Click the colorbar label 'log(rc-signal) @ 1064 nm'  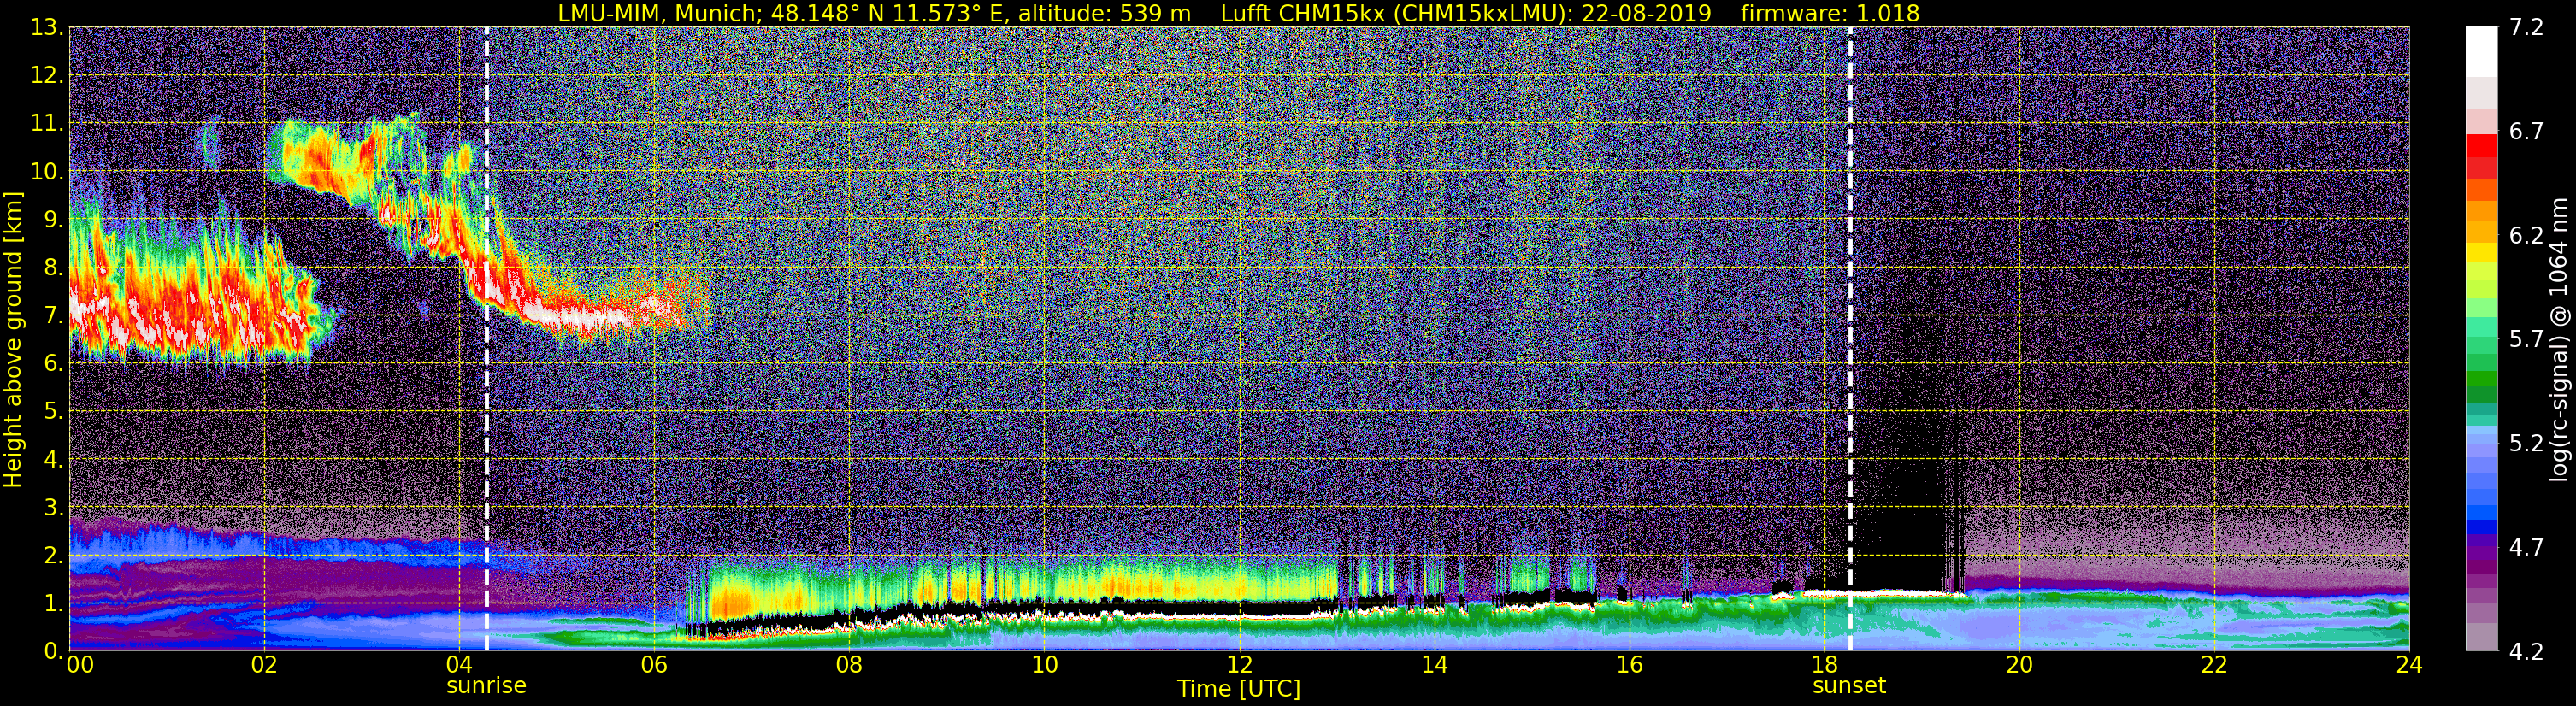coord(2561,339)
